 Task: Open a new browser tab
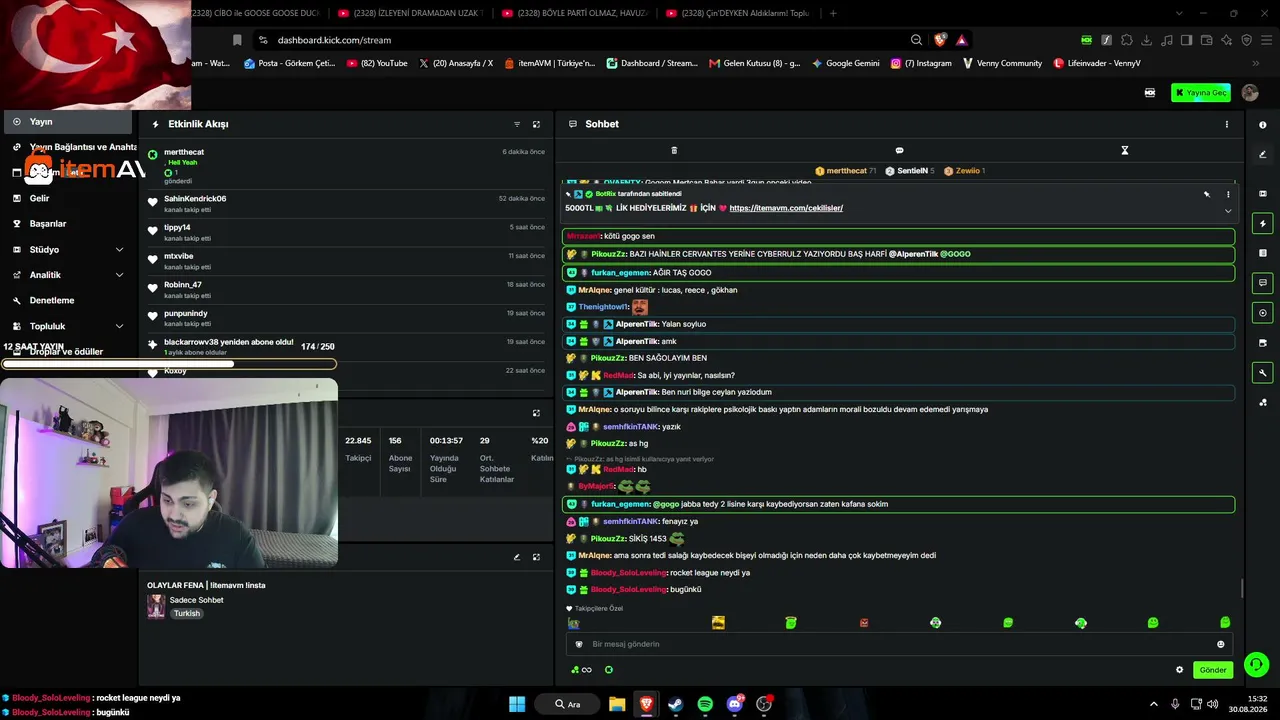click(x=833, y=13)
